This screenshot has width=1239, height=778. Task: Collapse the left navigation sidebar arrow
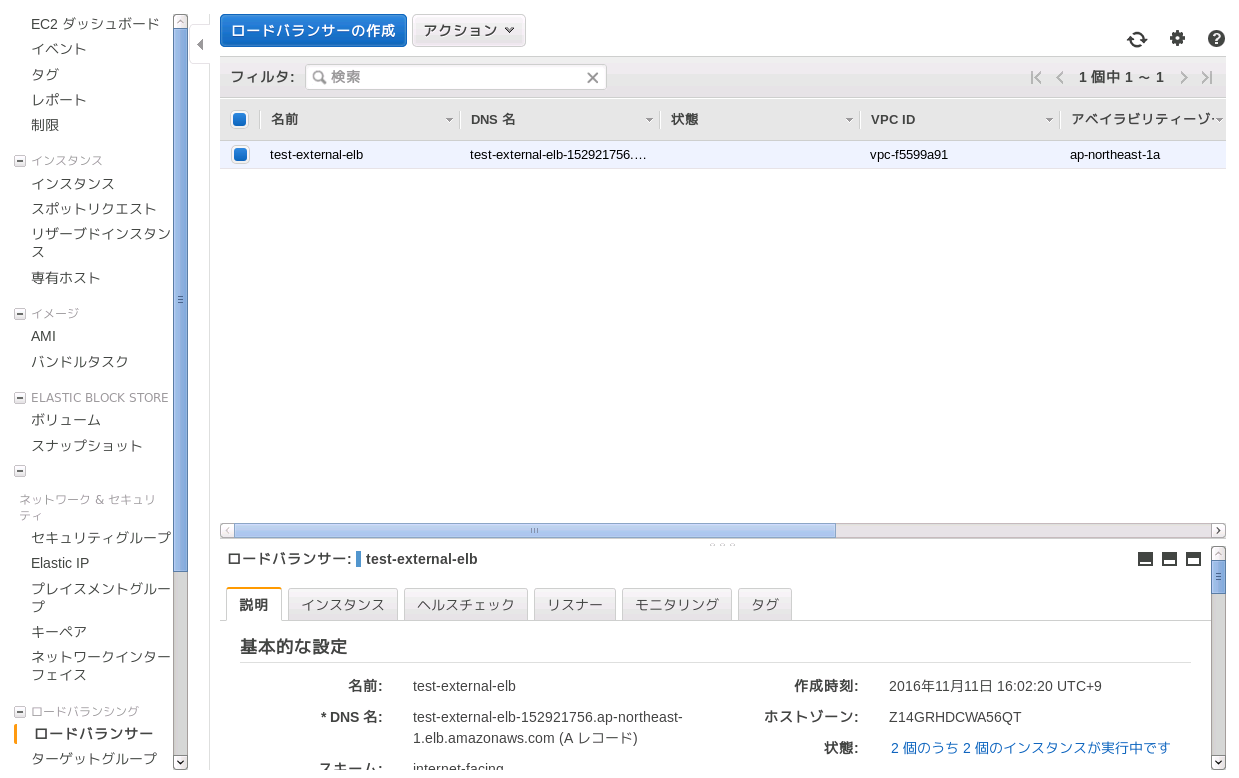[200, 45]
